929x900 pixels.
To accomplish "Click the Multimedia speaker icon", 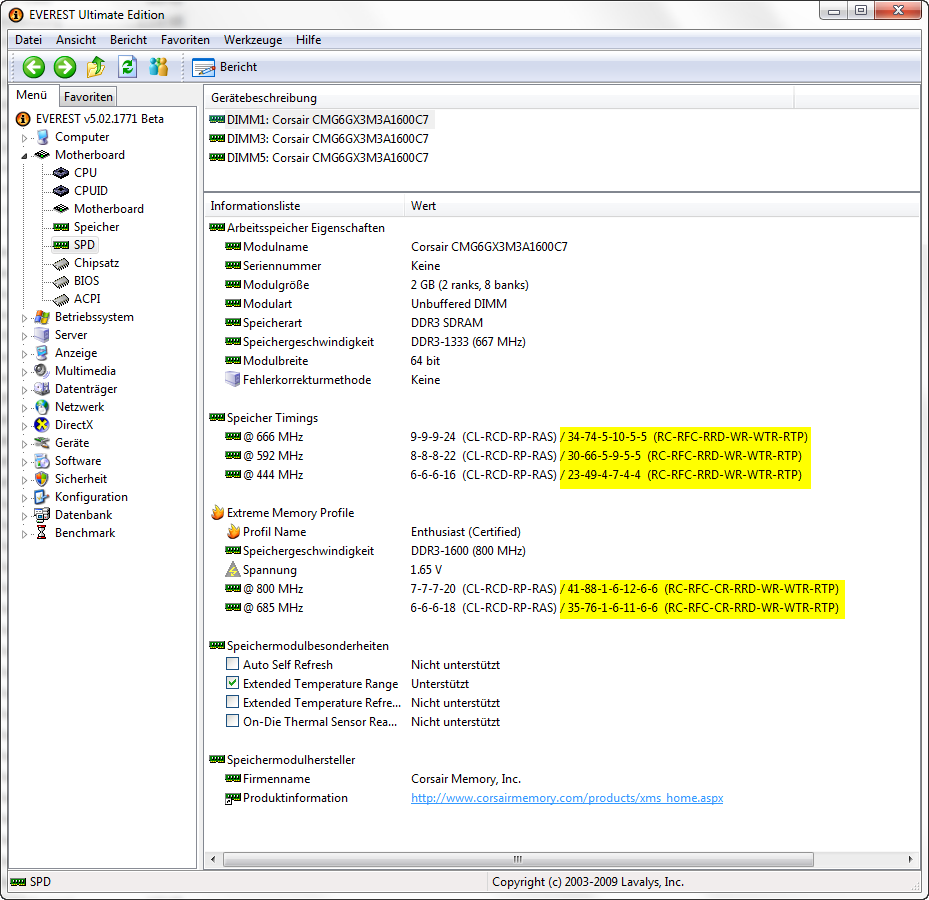I will pyautogui.click(x=41, y=371).
